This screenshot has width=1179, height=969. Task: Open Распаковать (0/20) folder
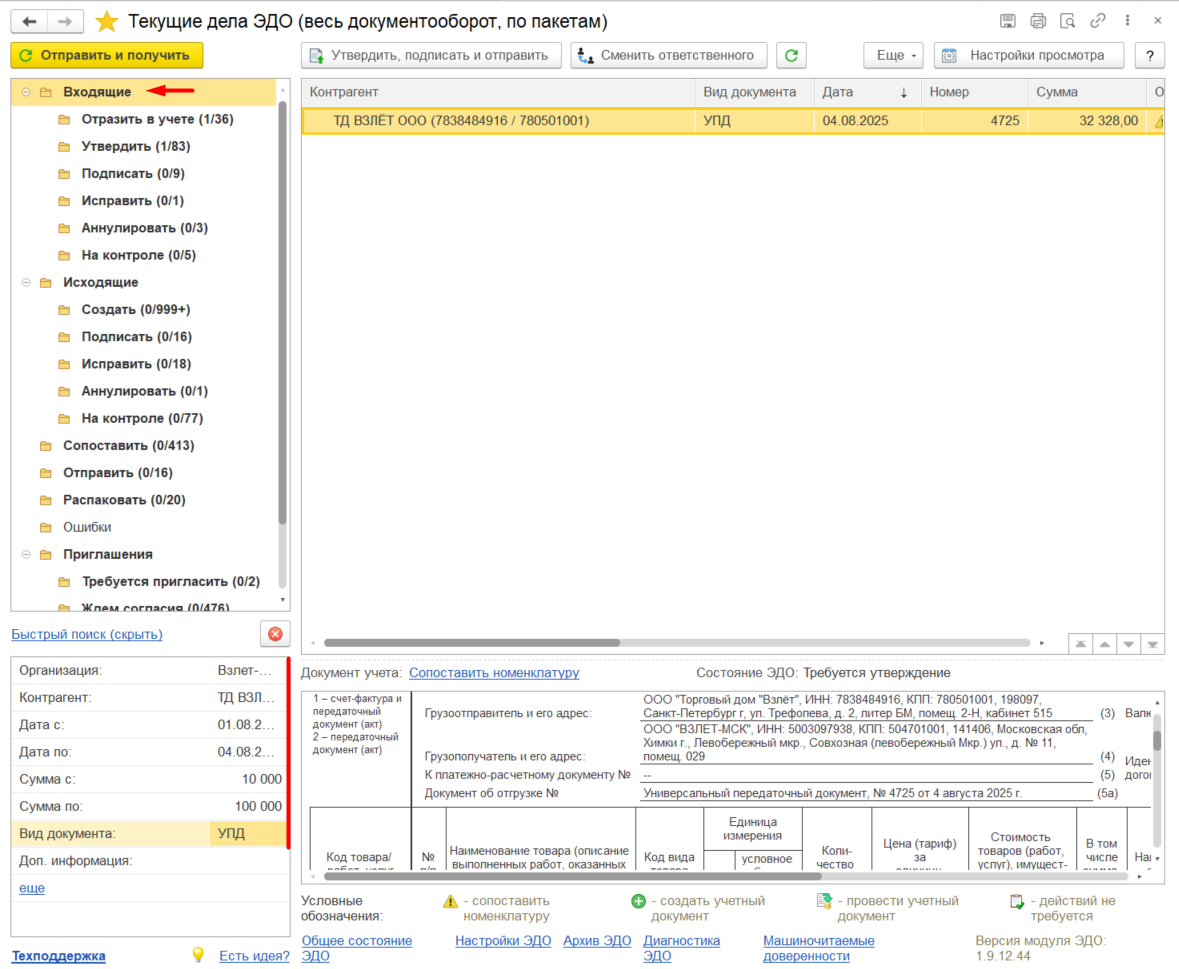point(124,500)
